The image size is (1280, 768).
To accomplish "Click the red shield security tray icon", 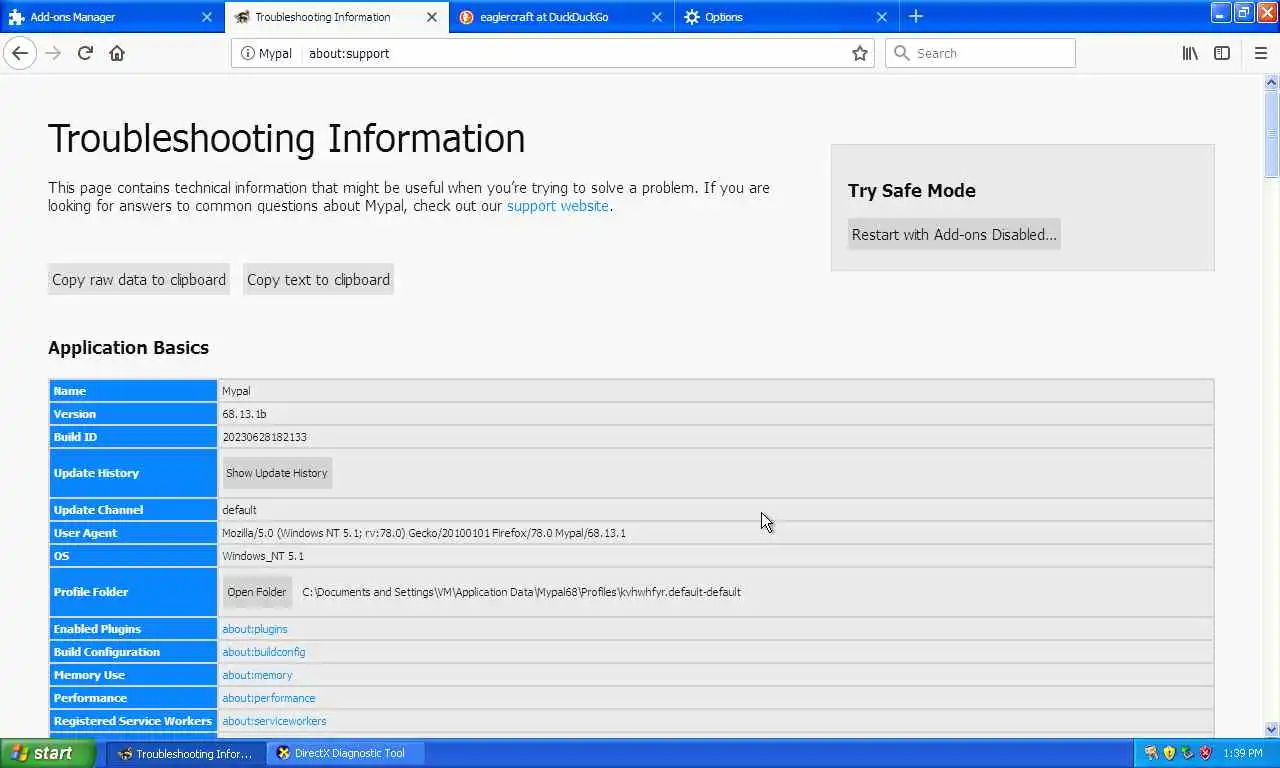I will pyautogui.click(x=1205, y=753).
